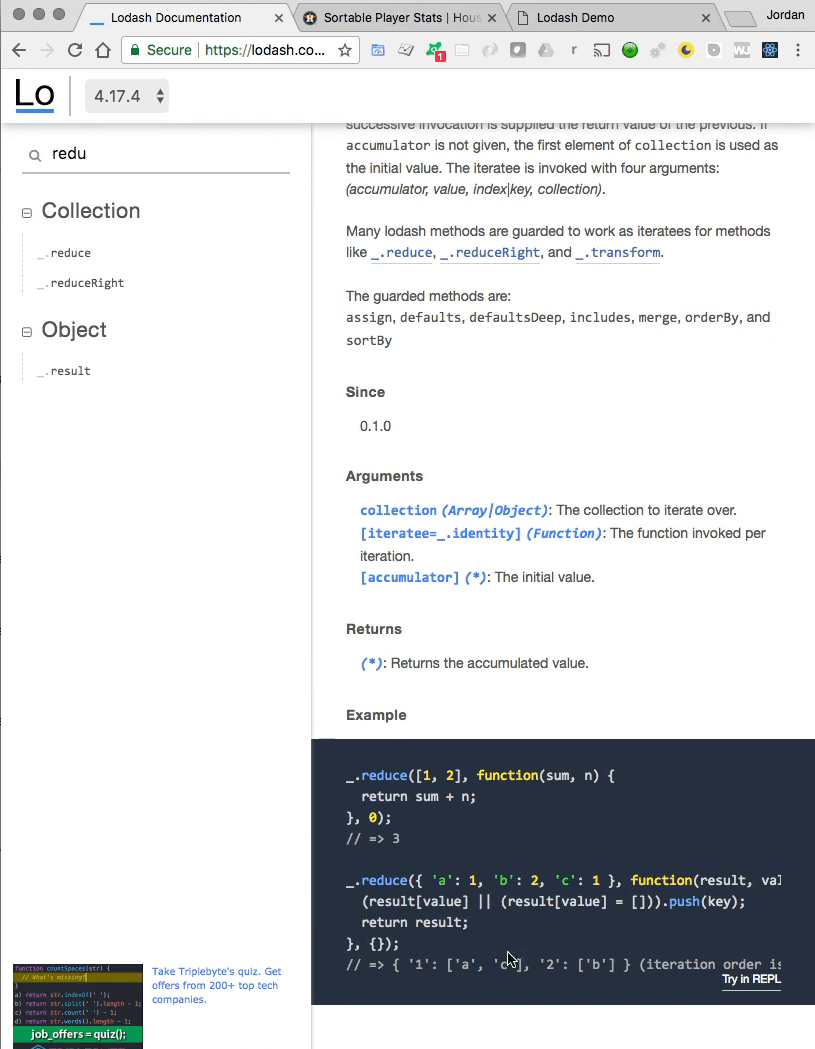Click the green extension with red badge
The image size is (815, 1049).
[435, 51]
